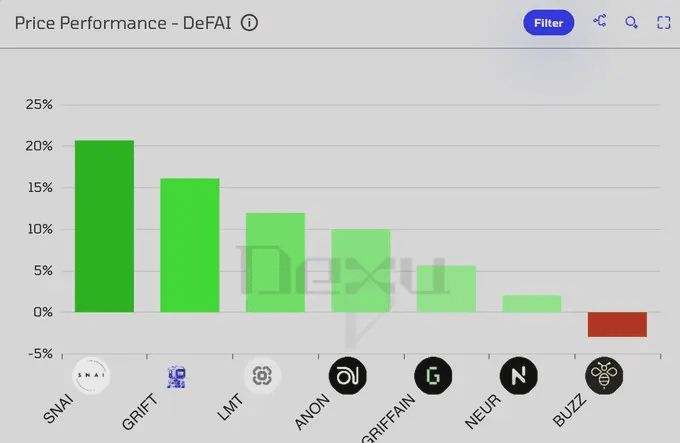
Task: Open the share icon in the header
Action: coord(600,21)
